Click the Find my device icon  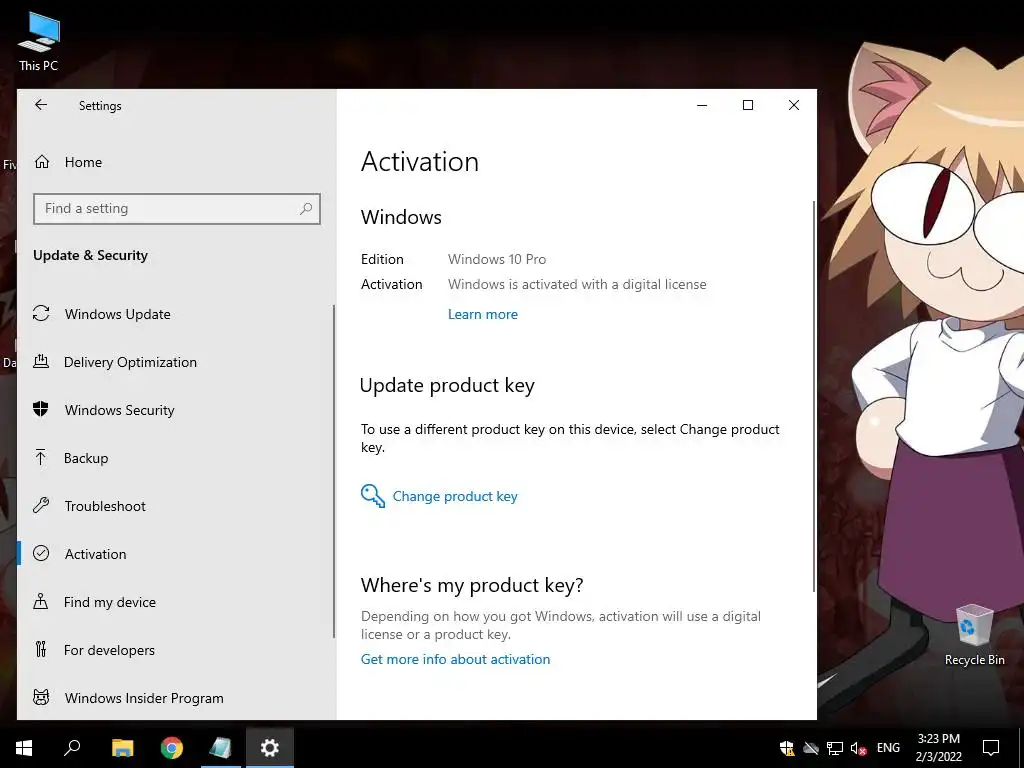(40, 601)
